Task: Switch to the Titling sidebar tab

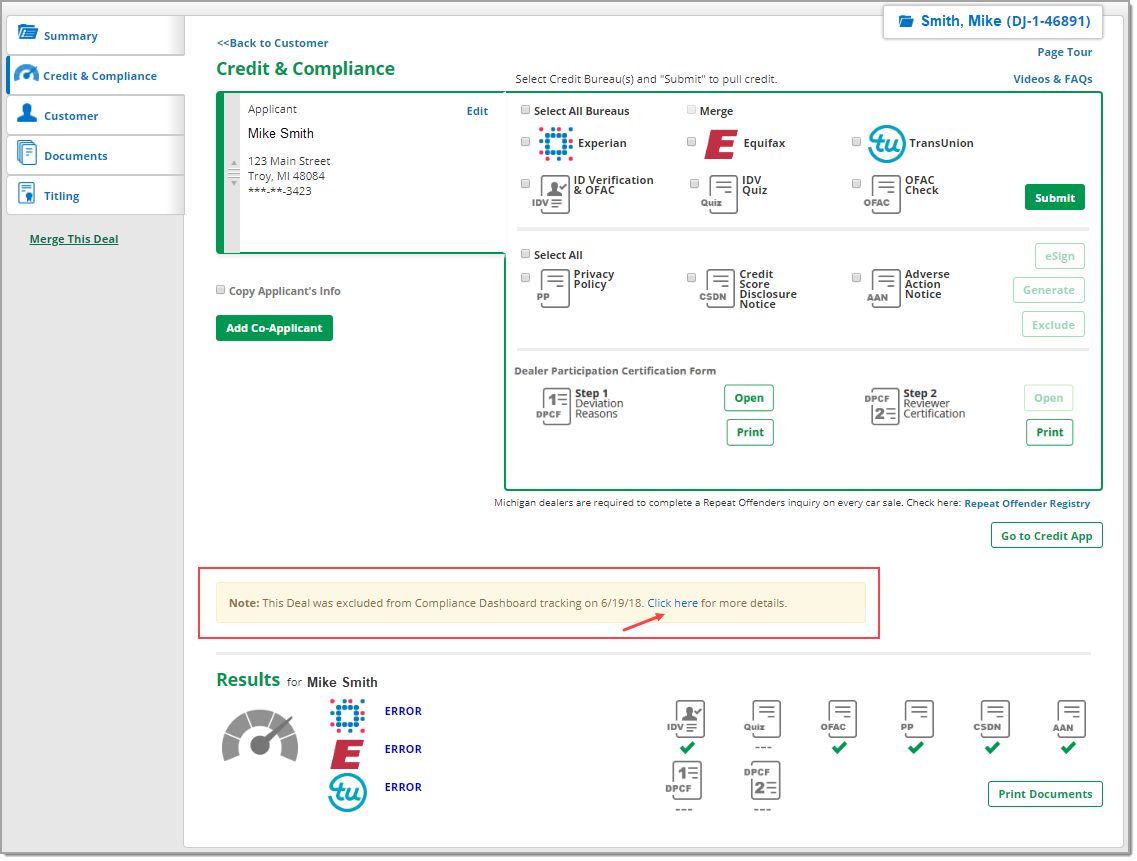Action: click(x=95, y=194)
